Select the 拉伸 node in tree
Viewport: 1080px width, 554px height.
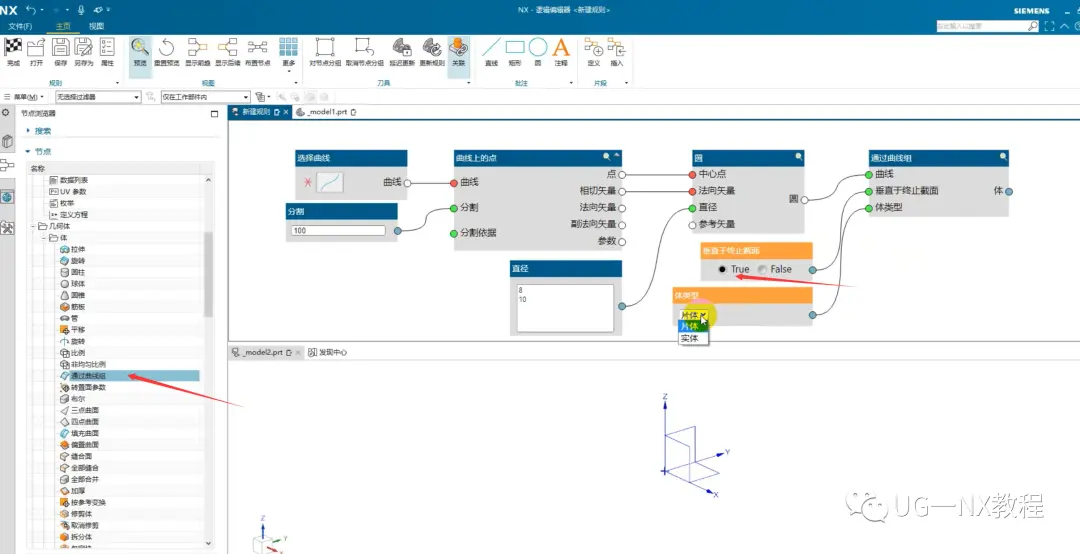78,249
